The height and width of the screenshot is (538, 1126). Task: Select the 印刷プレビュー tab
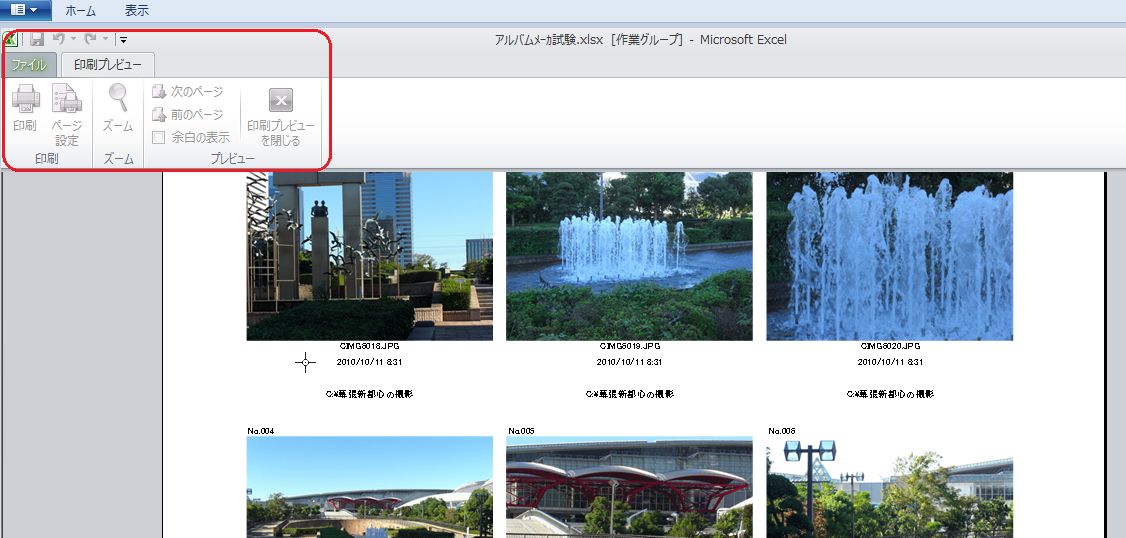click(108, 65)
